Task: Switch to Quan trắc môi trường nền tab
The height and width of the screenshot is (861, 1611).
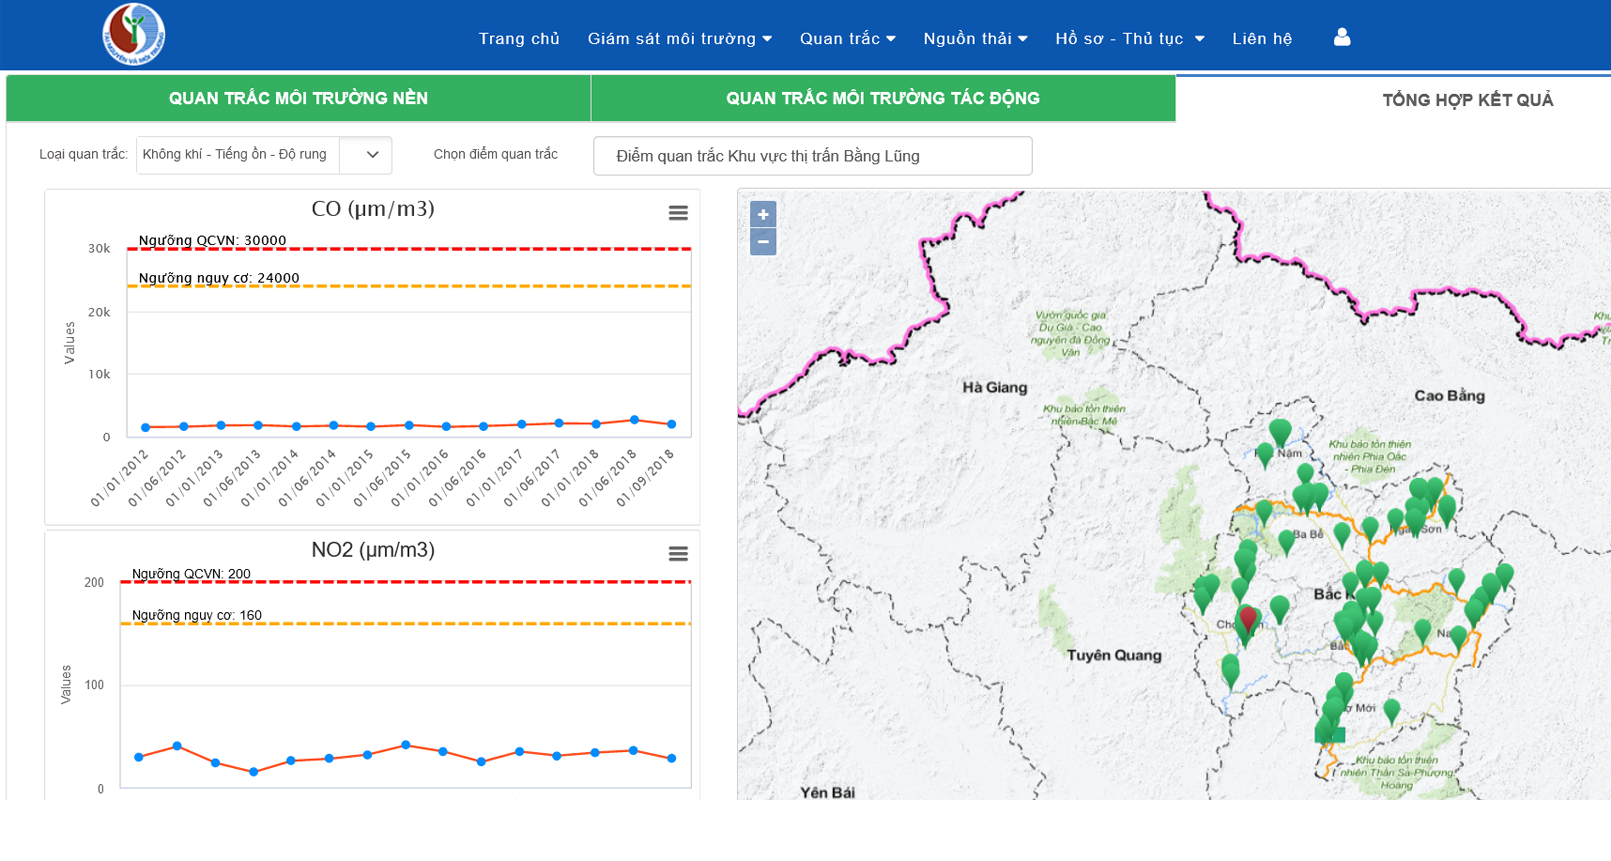Action: (x=298, y=98)
